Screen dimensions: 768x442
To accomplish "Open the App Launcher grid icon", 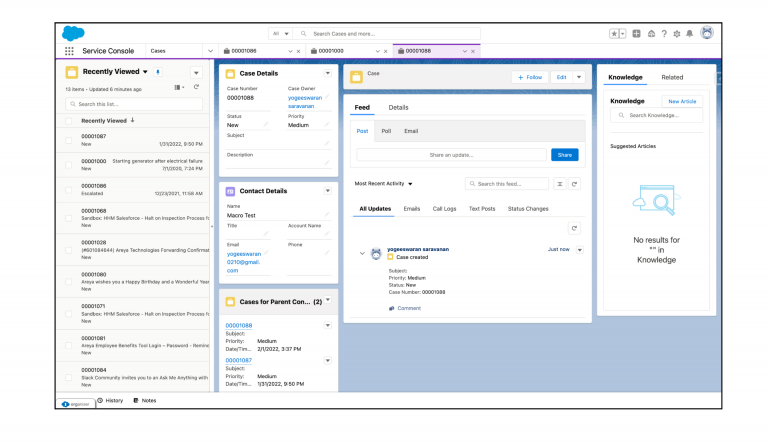I will tap(69, 51).
